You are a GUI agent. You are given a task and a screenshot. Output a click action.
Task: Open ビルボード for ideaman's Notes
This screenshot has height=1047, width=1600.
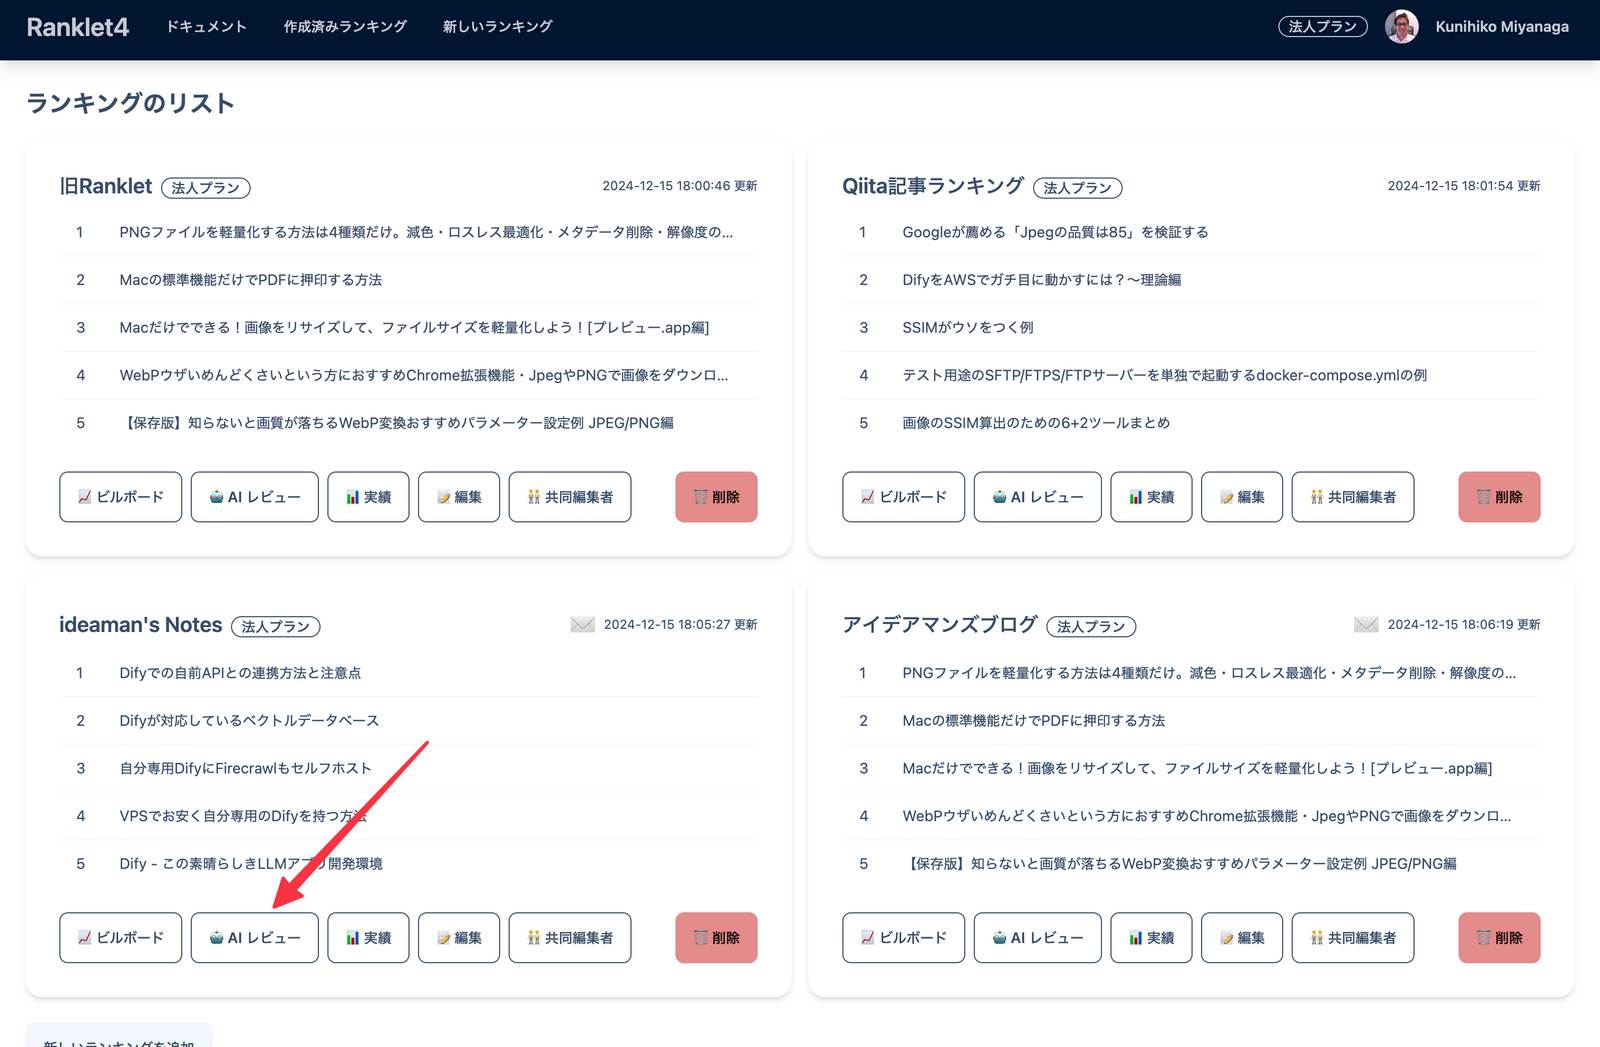[x=120, y=938]
